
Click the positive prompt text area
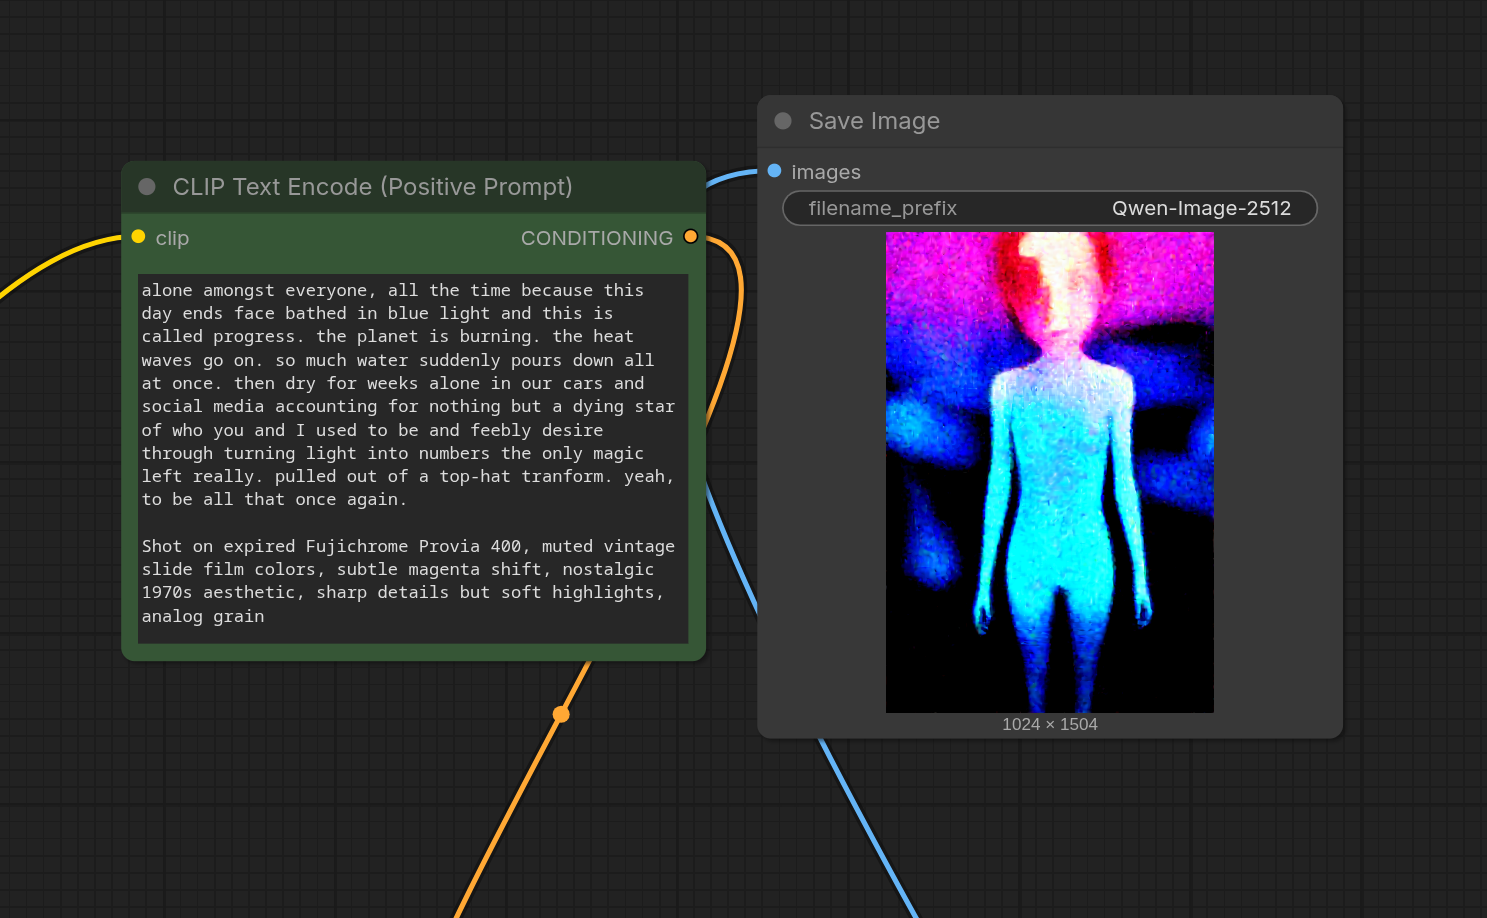click(x=413, y=458)
